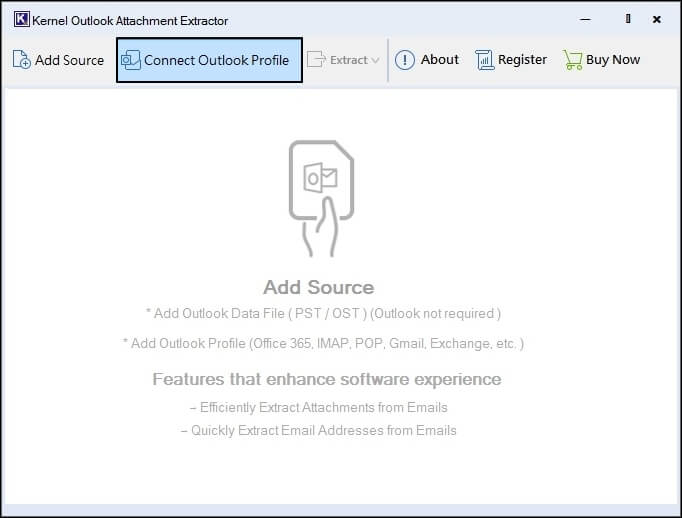Click the Add Source document icon
The height and width of the screenshot is (518, 682).
(x=21, y=60)
